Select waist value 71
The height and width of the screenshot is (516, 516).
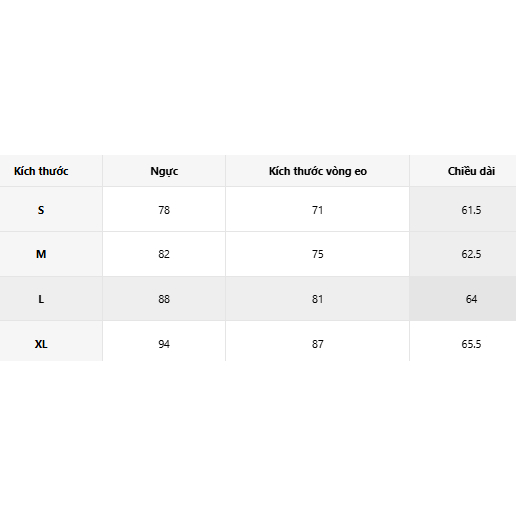pyautogui.click(x=318, y=210)
